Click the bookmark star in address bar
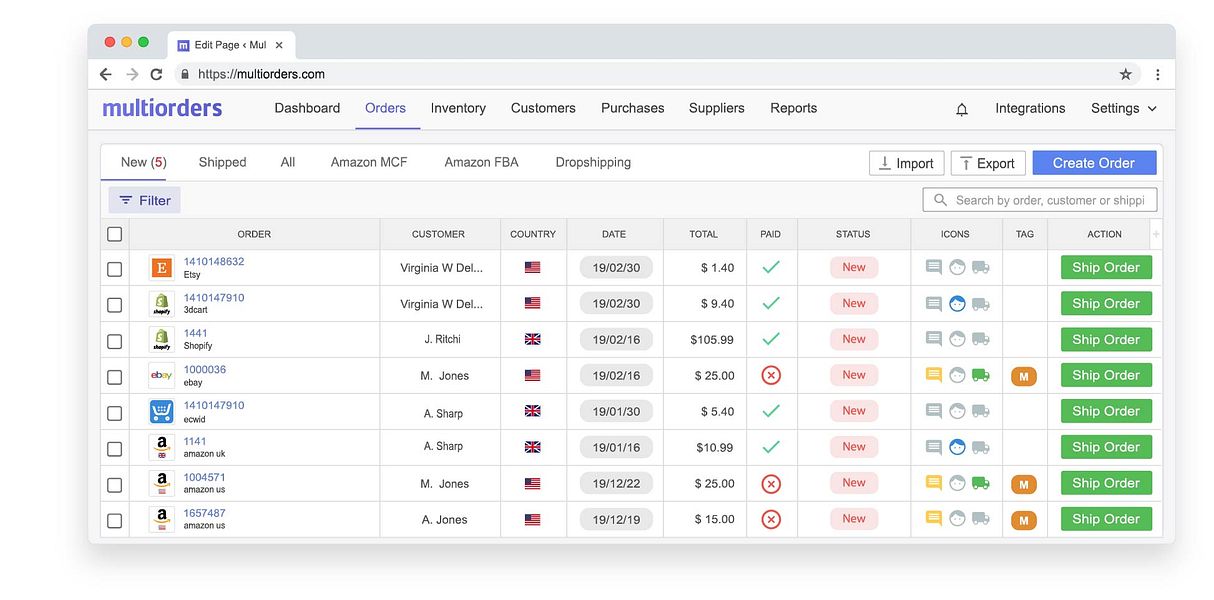Viewport: 1214px width, 600px height. pyautogui.click(x=1125, y=74)
